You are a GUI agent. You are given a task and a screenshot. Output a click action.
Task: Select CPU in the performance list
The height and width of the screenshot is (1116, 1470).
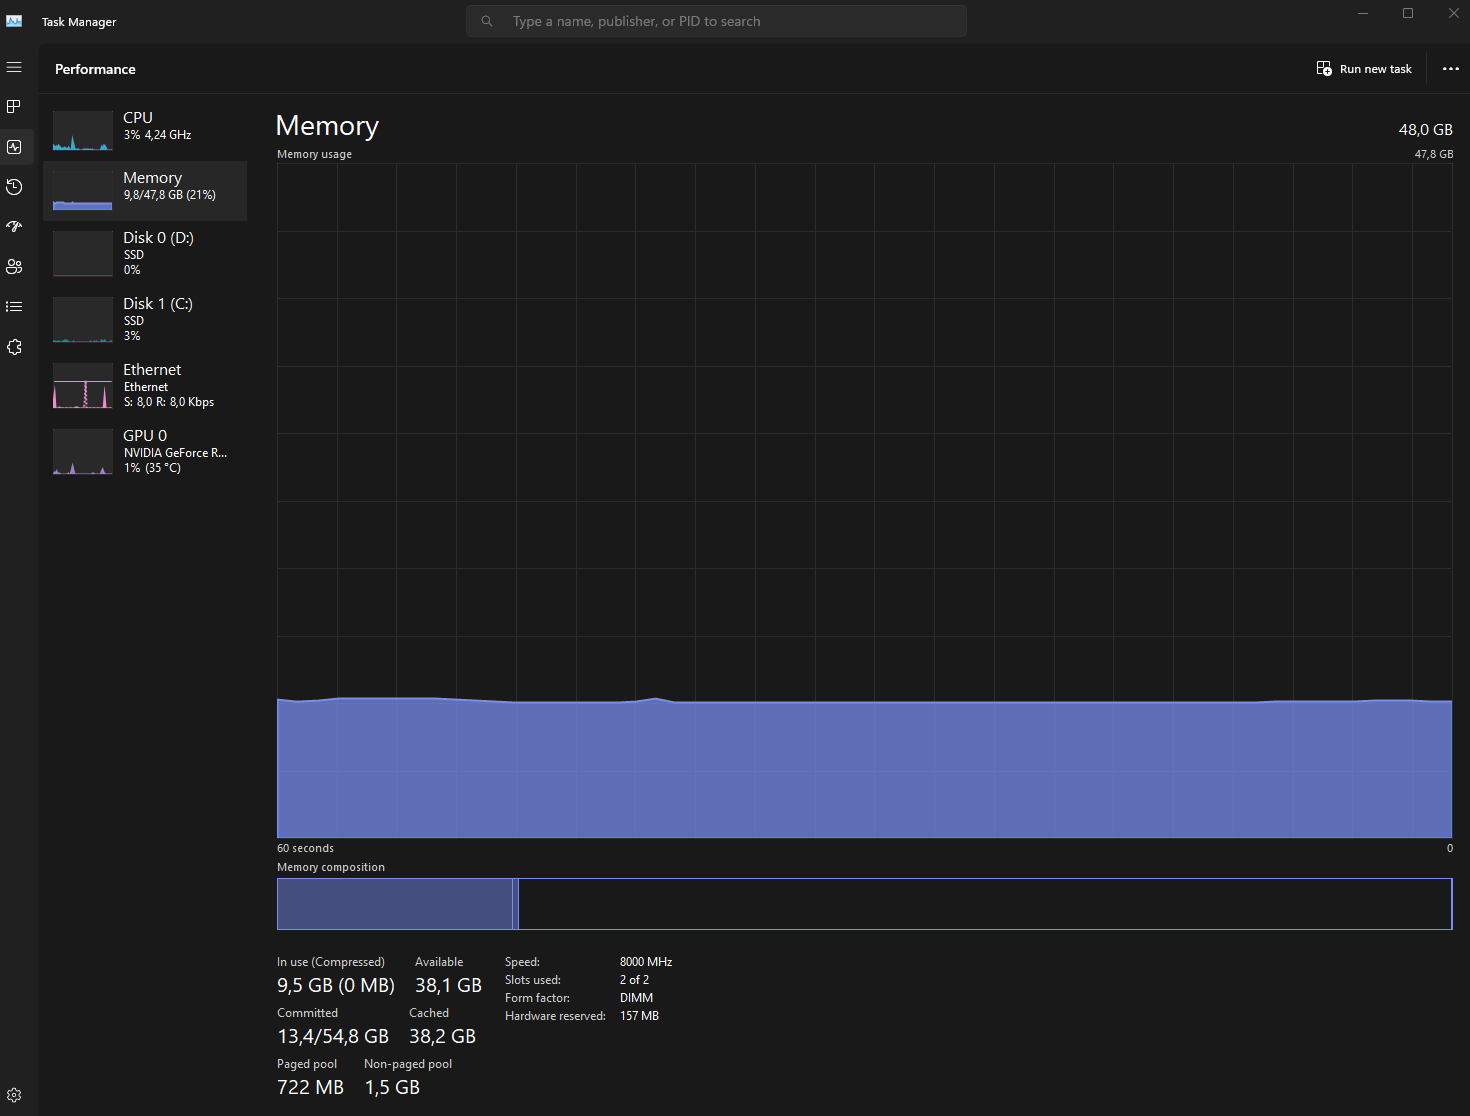tap(145, 125)
